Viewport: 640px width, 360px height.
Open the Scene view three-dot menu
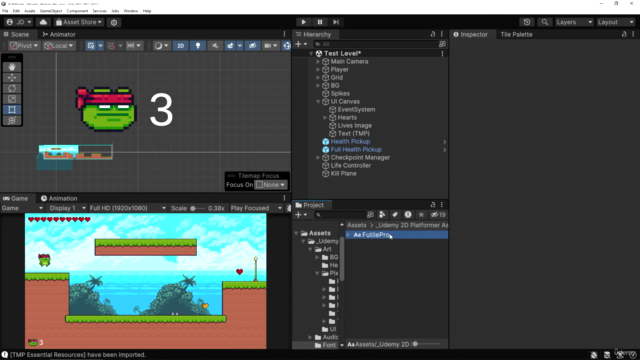[x=284, y=34]
